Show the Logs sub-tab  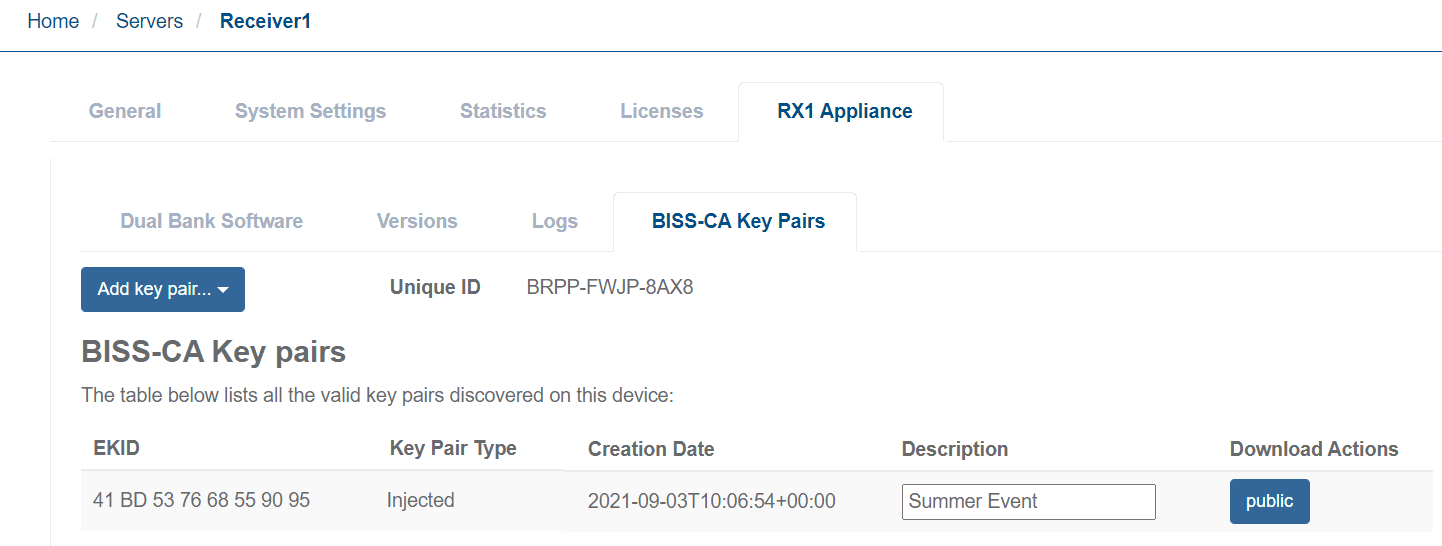(554, 222)
